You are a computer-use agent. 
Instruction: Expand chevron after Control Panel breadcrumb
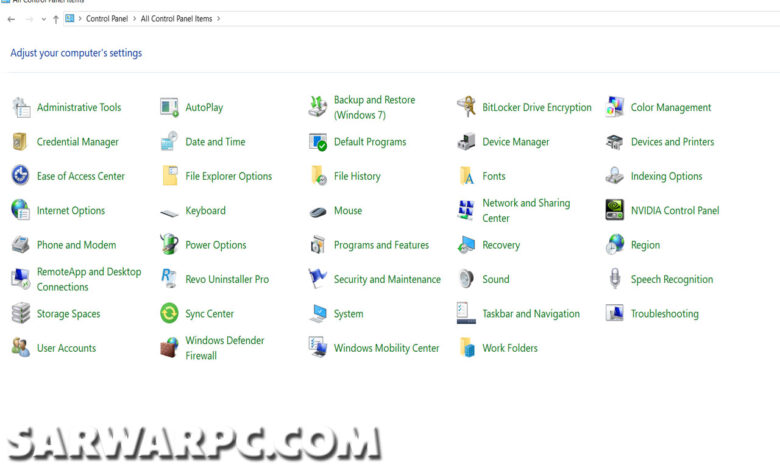(x=134, y=19)
